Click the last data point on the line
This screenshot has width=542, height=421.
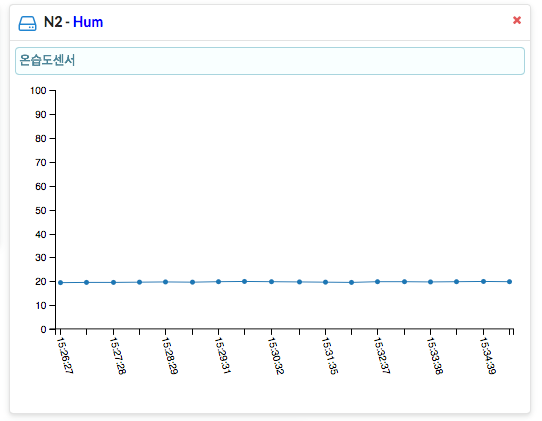(x=510, y=282)
